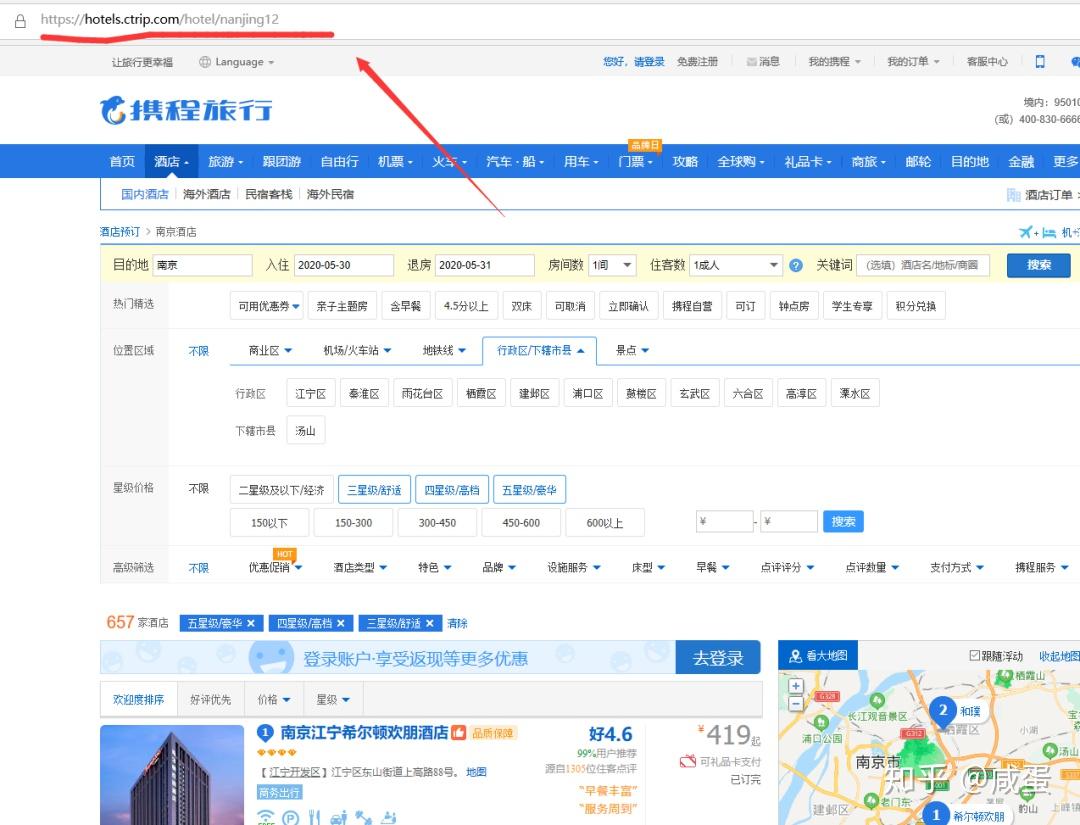Select the 150-300 price range
This screenshot has height=825, width=1080.
(x=353, y=523)
